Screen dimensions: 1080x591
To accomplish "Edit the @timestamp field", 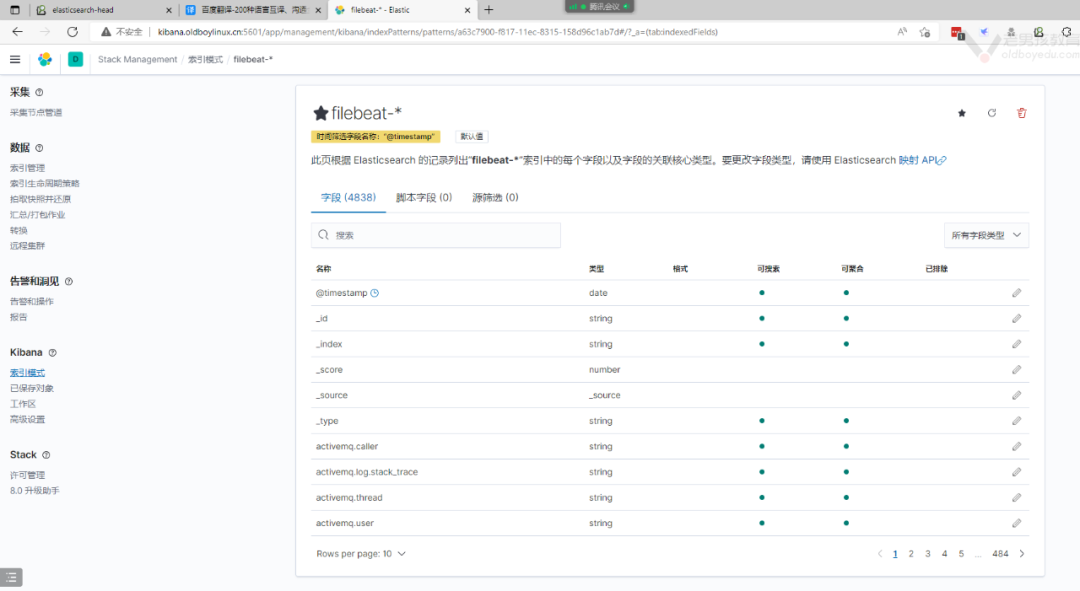I will 1017,293.
